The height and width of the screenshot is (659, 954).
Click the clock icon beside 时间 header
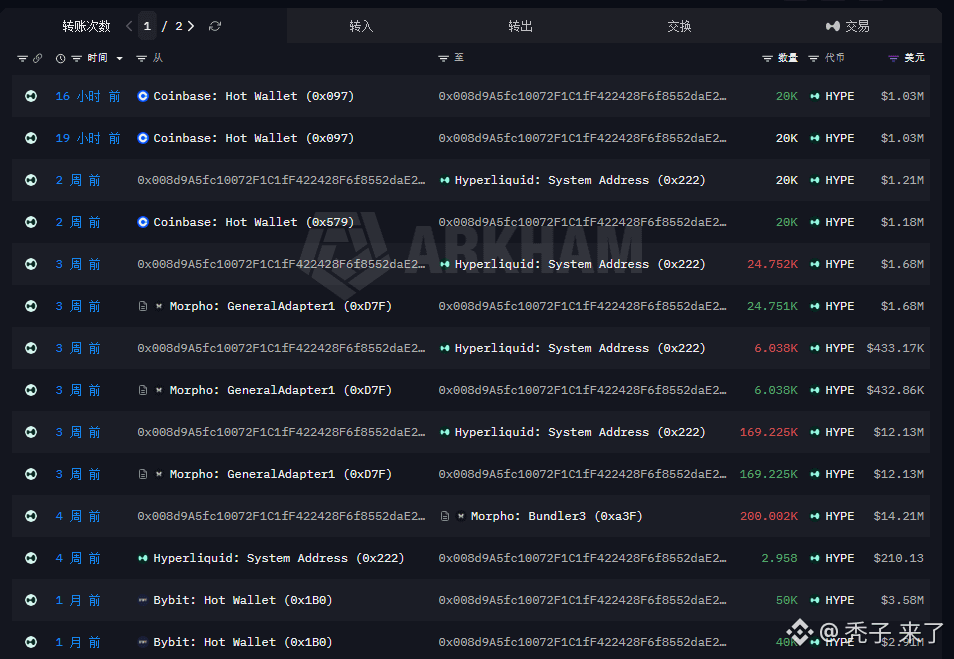point(61,58)
